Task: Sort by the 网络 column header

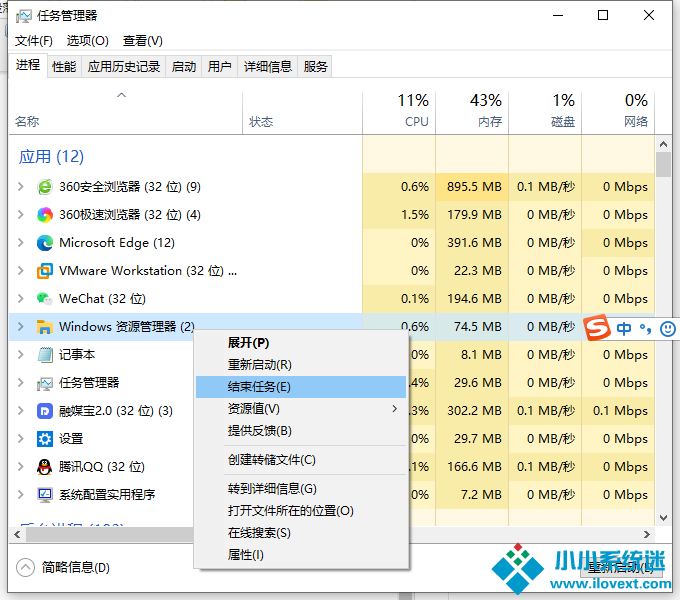Action: (618, 112)
